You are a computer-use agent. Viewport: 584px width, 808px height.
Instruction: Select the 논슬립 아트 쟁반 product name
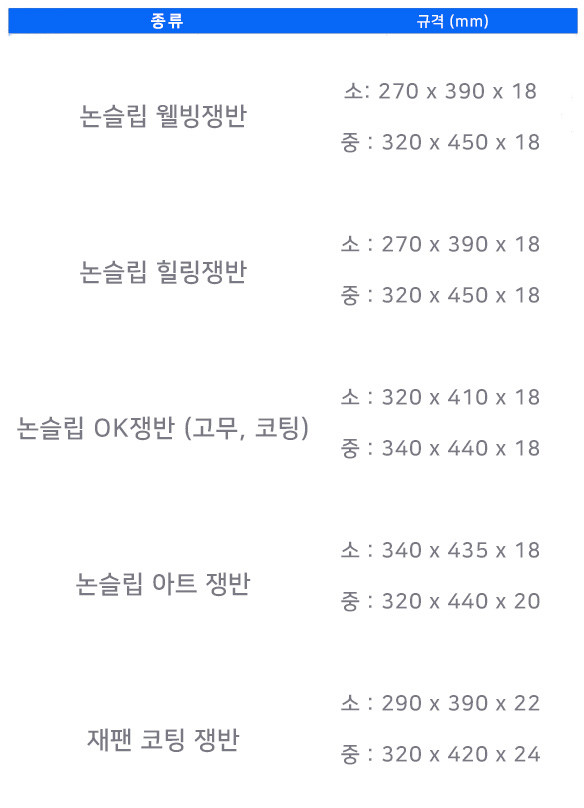tap(163, 584)
